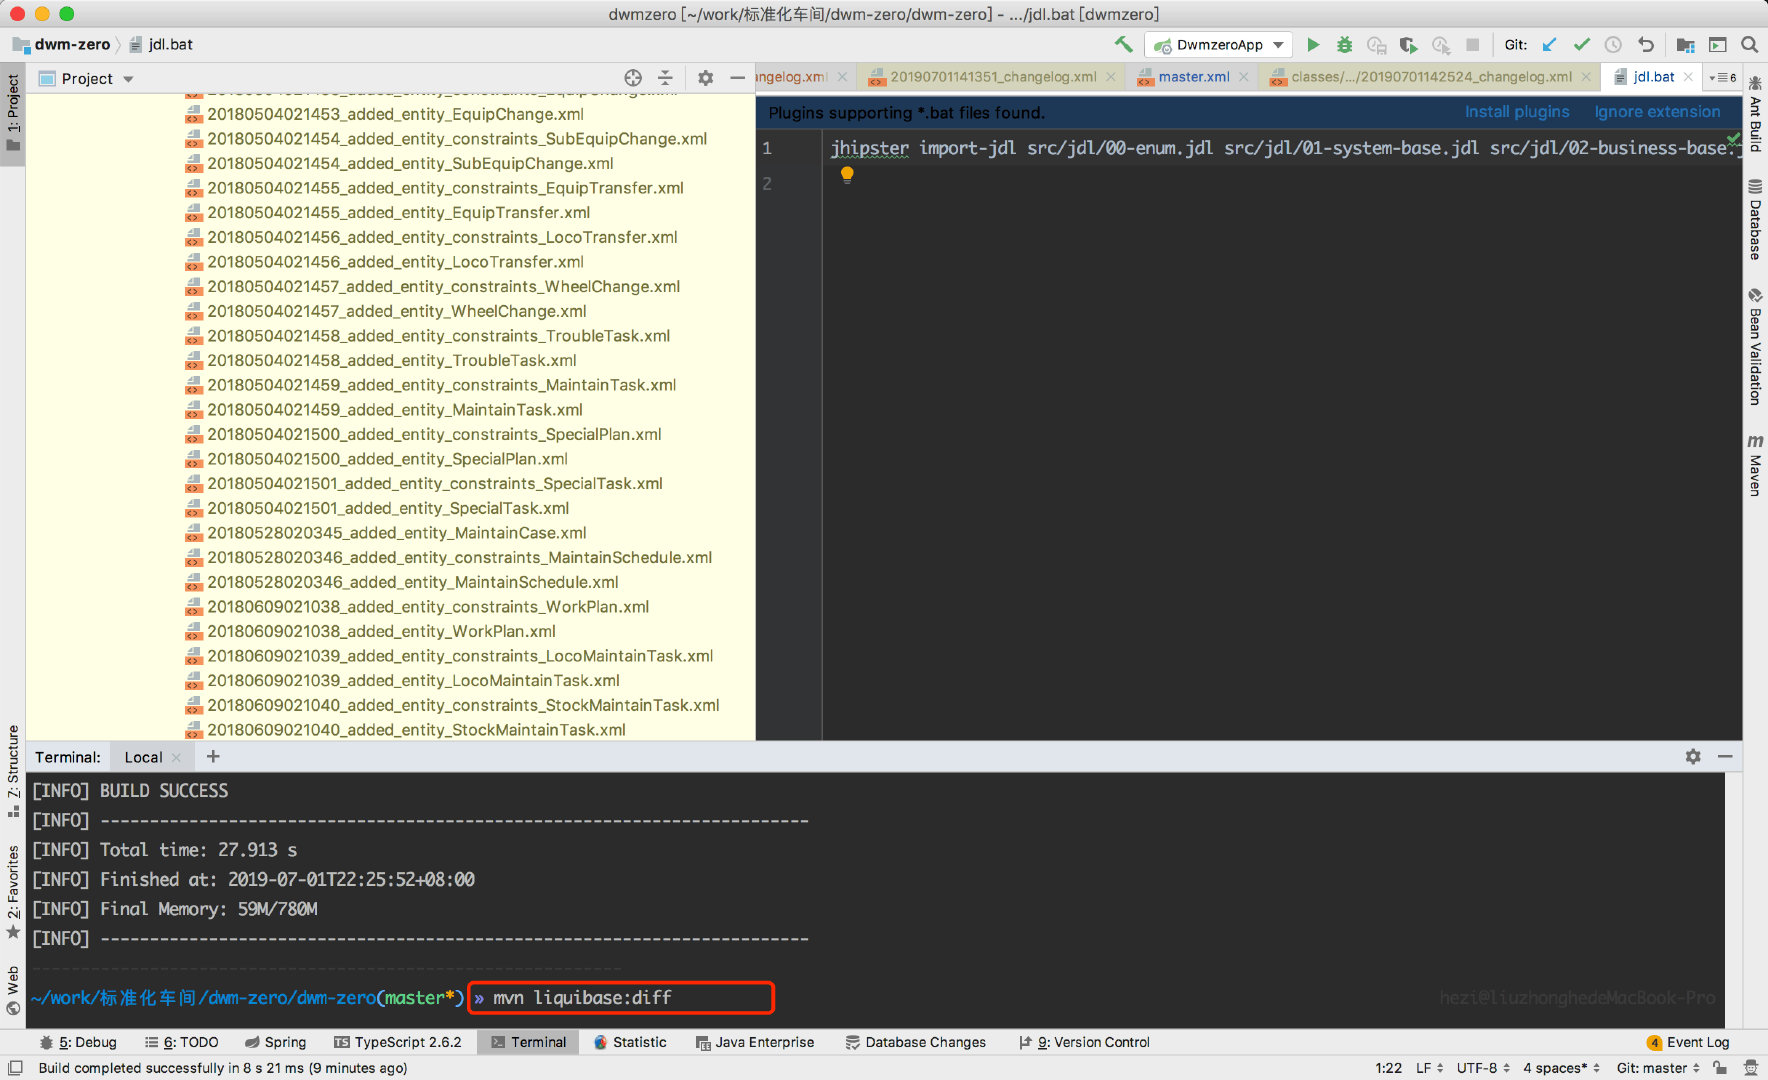The width and height of the screenshot is (1768, 1080).
Task: Stop the running process icon
Action: (x=1472, y=44)
